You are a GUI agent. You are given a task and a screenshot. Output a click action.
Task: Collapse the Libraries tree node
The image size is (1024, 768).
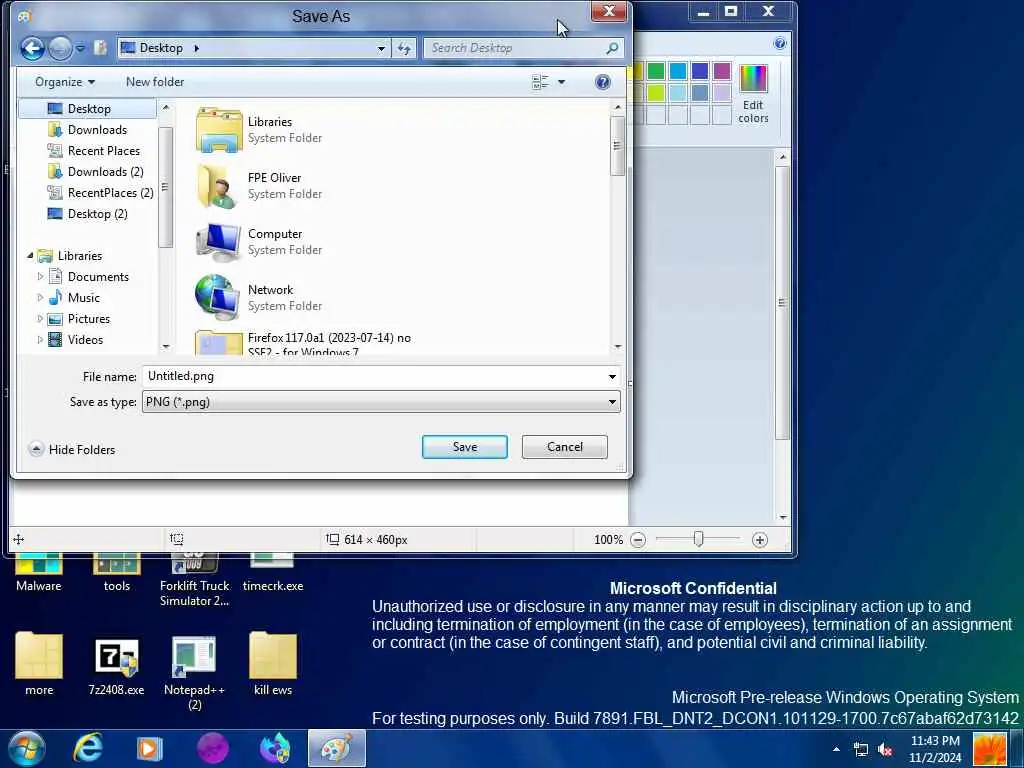point(30,255)
